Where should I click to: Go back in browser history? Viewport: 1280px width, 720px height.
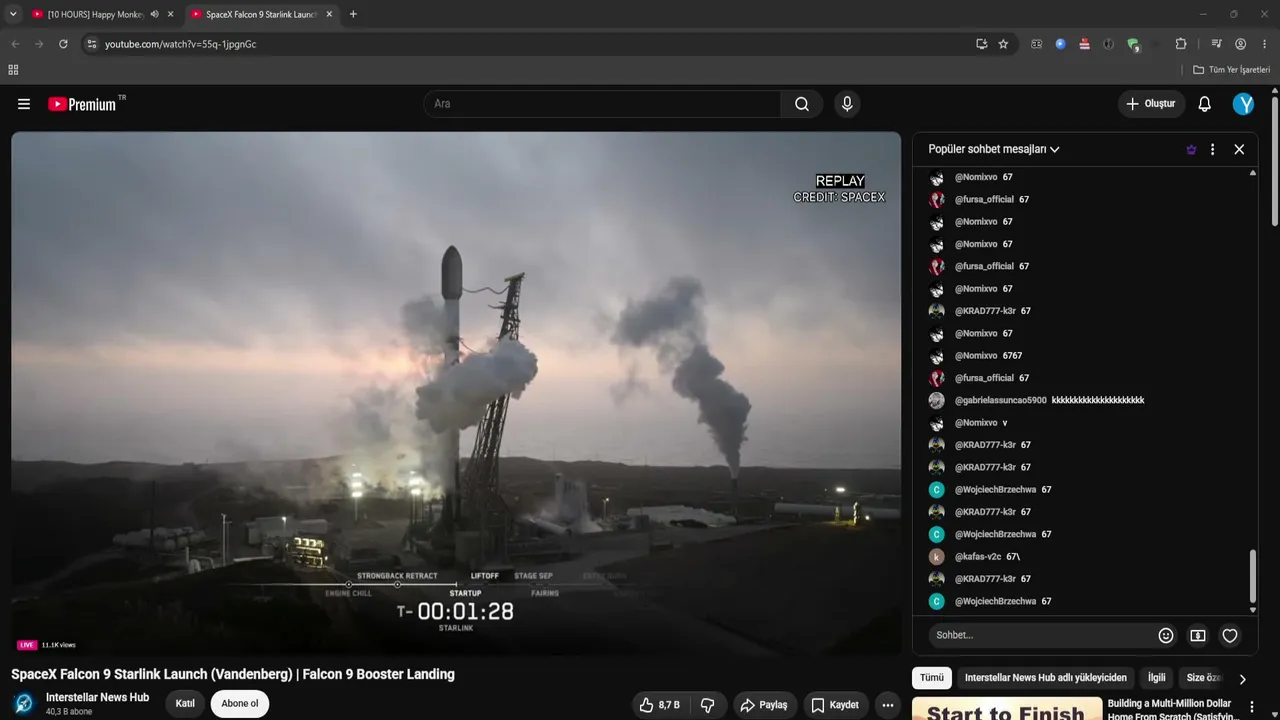point(15,44)
